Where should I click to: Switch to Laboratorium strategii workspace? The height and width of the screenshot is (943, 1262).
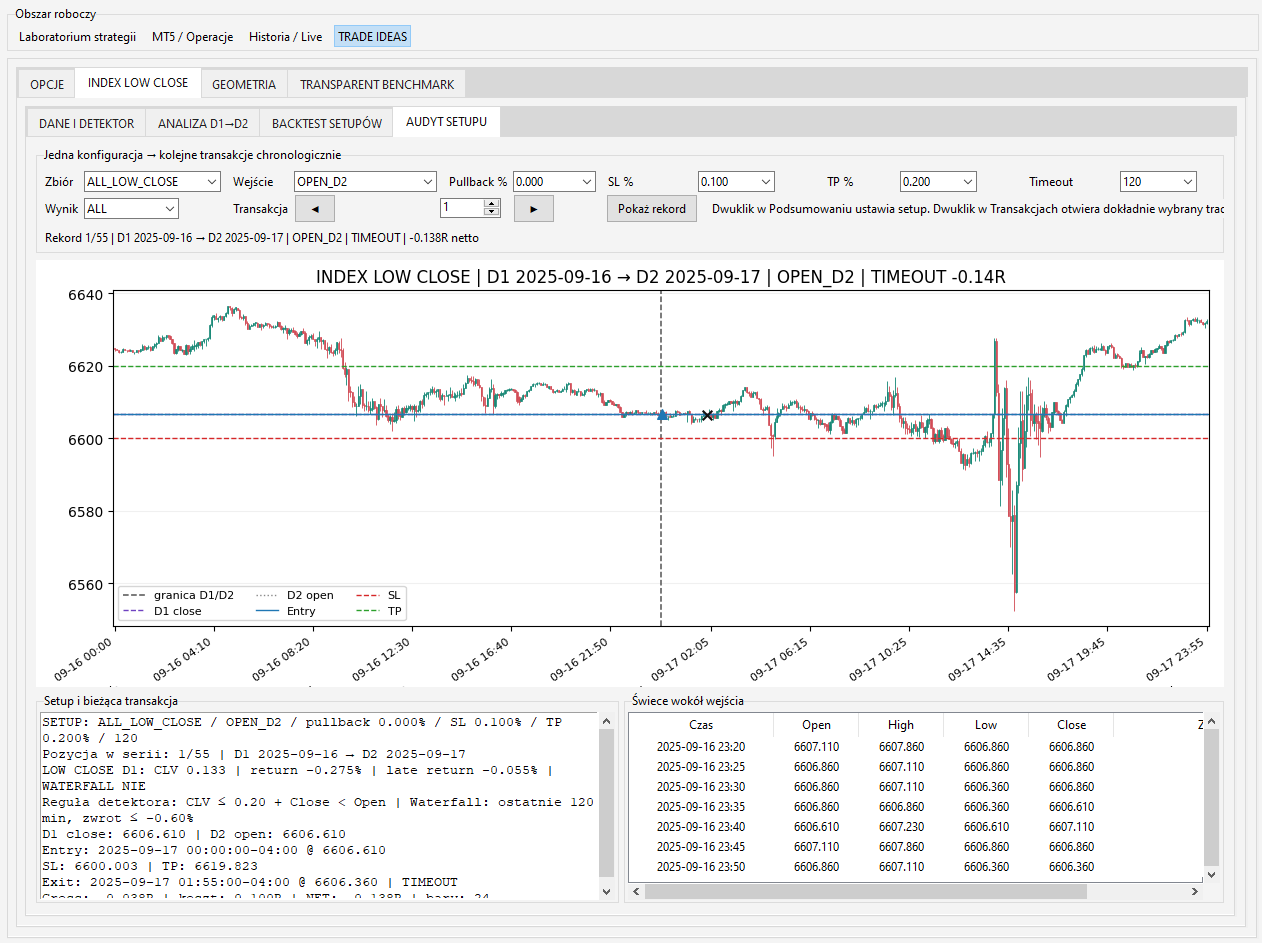click(x=77, y=37)
